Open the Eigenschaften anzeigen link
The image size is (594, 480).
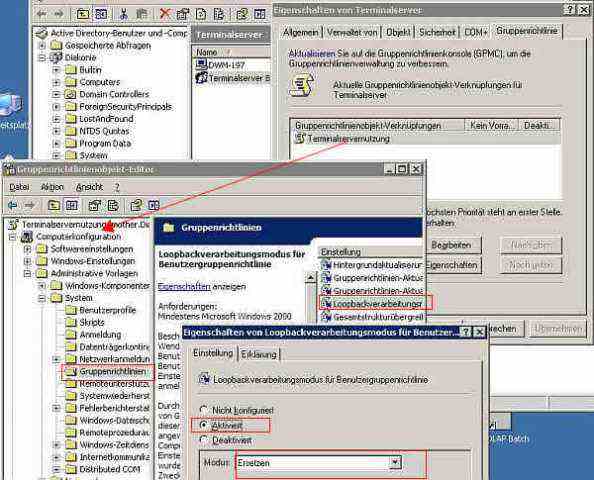(x=184, y=286)
